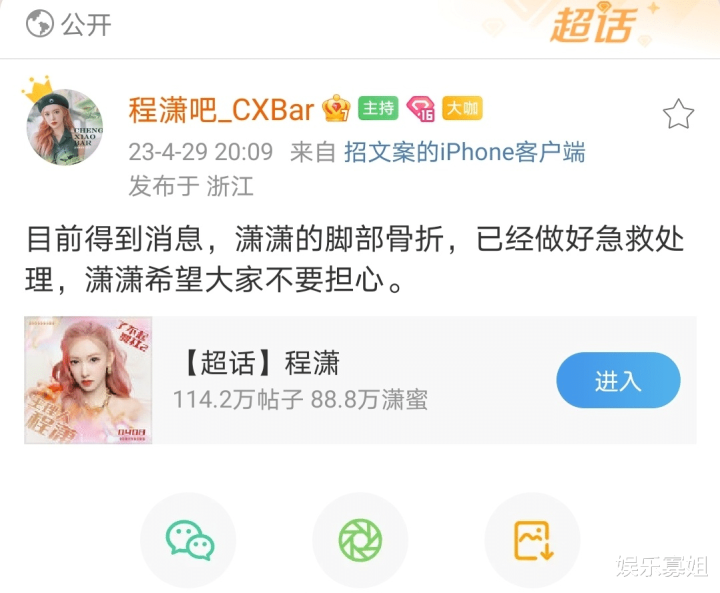Tap the 114.2万帖子 88.8万潇蜜 stats line
The height and width of the screenshot is (593, 720).
(x=300, y=400)
